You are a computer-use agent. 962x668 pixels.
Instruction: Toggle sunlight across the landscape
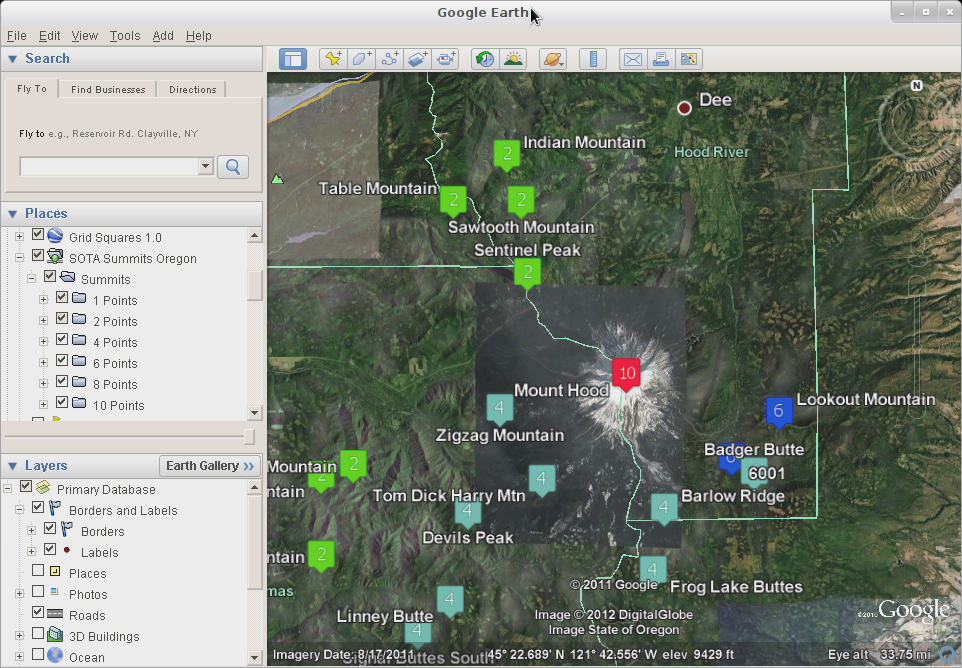[513, 60]
